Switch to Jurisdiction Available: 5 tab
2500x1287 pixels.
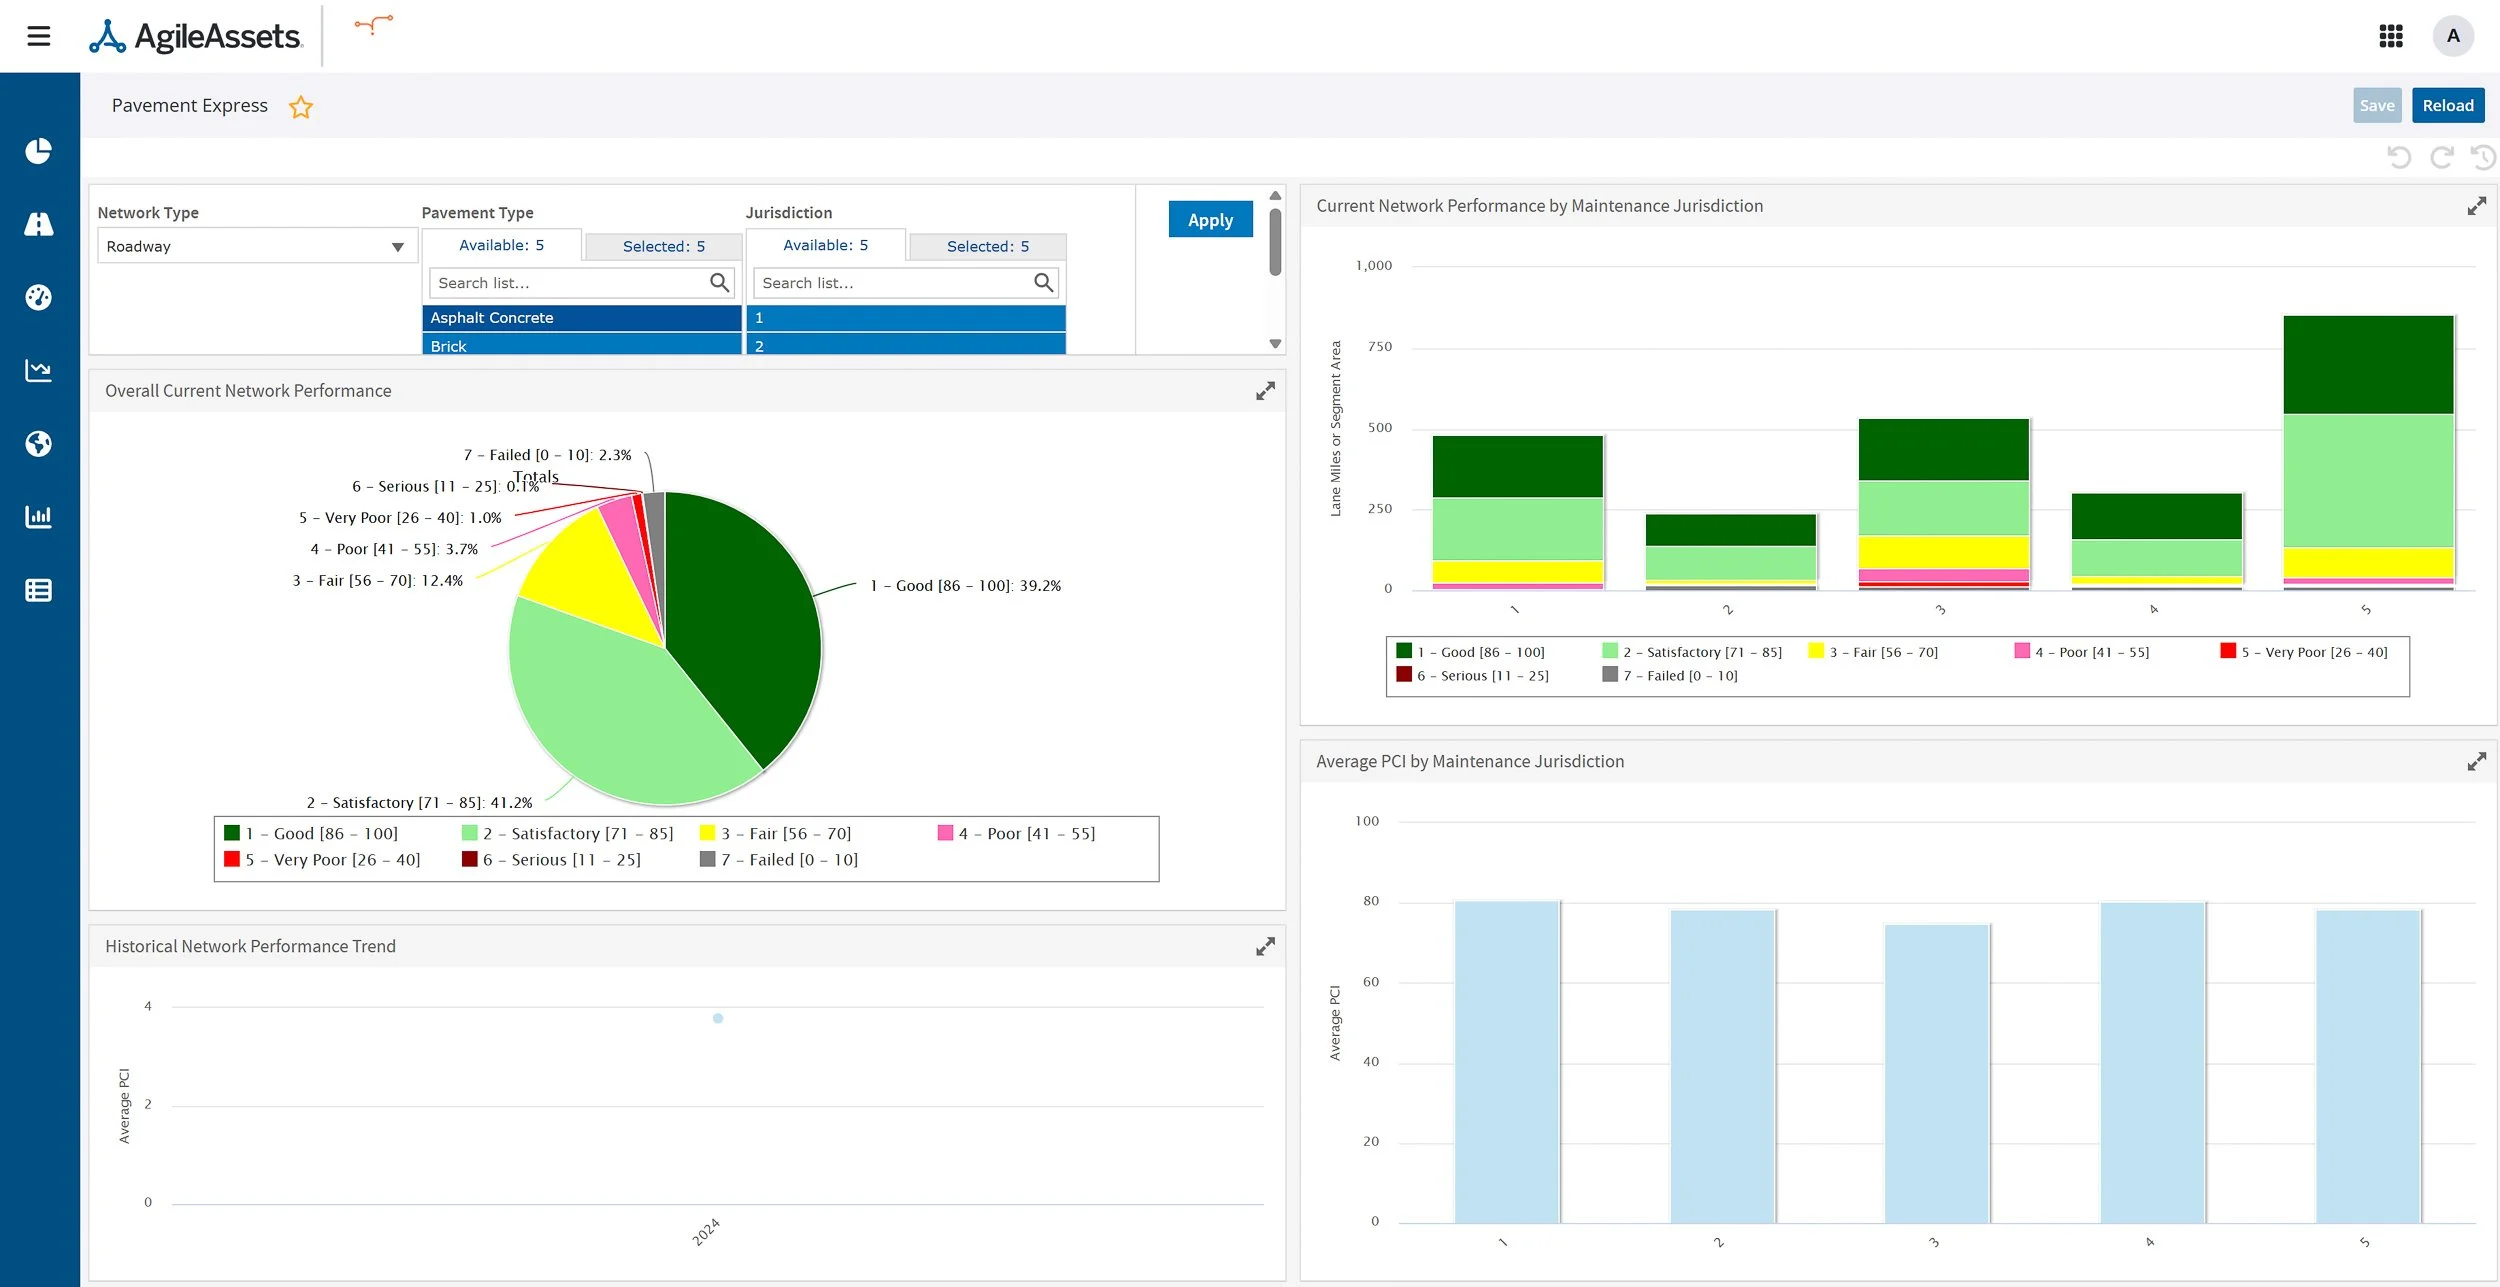pyautogui.click(x=825, y=245)
